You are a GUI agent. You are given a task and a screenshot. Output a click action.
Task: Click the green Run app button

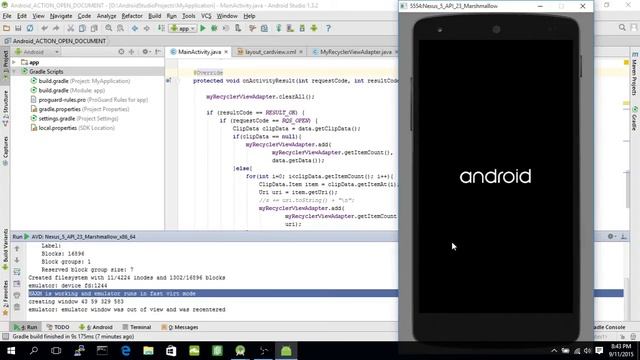pos(203,28)
